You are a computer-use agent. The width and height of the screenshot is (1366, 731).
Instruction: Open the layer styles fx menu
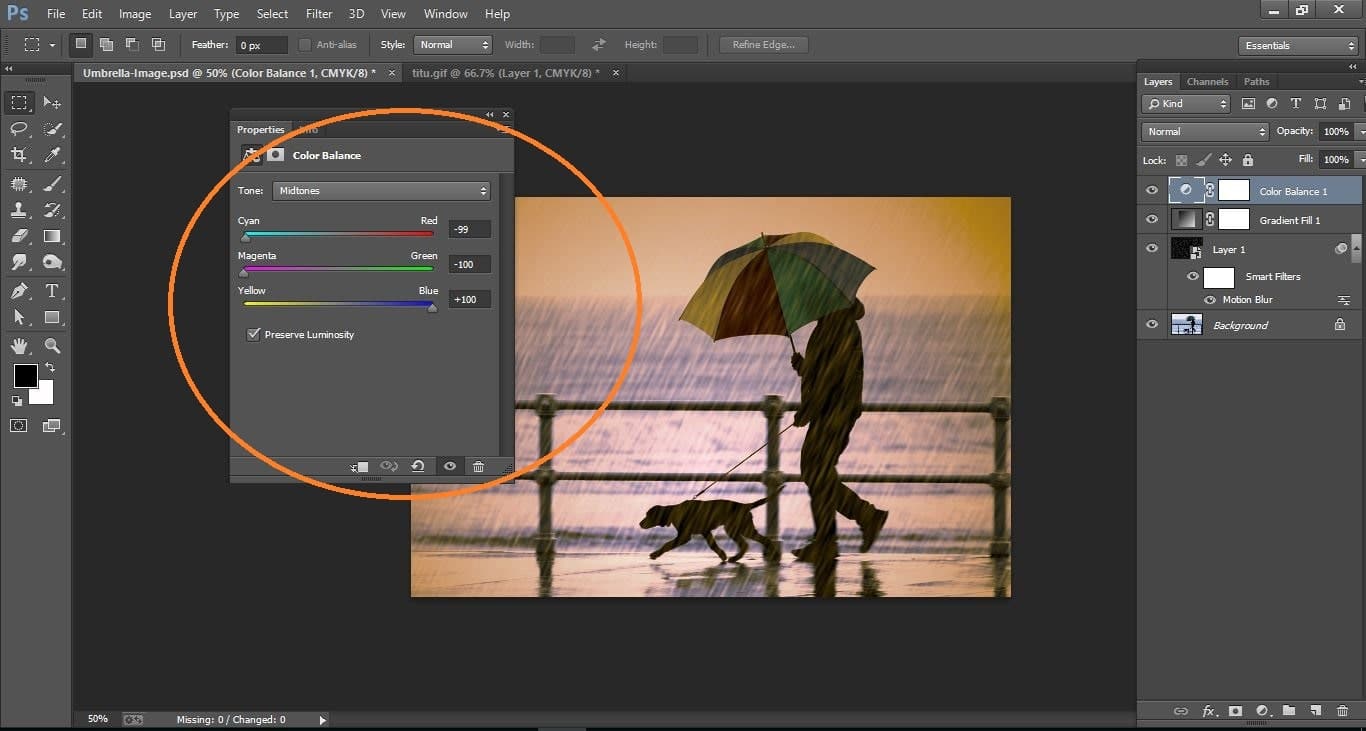(1210, 711)
